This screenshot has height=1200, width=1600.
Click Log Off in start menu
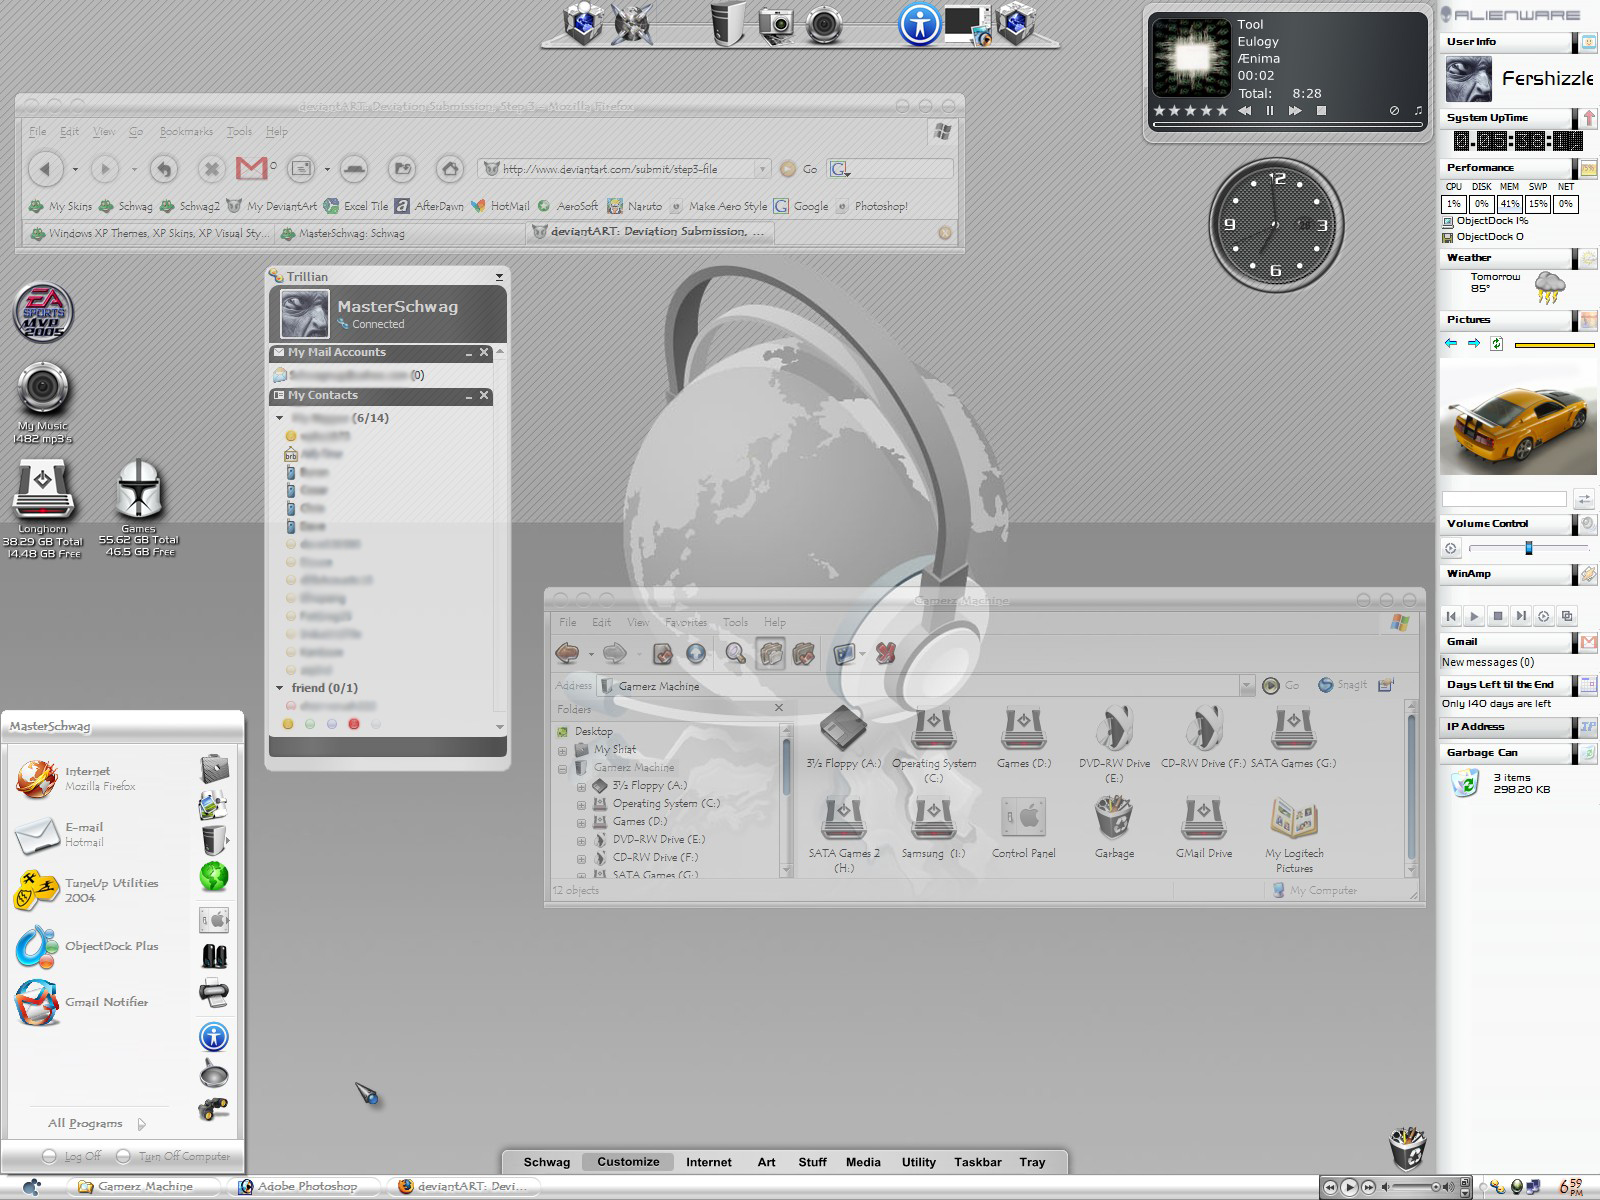73,1156
